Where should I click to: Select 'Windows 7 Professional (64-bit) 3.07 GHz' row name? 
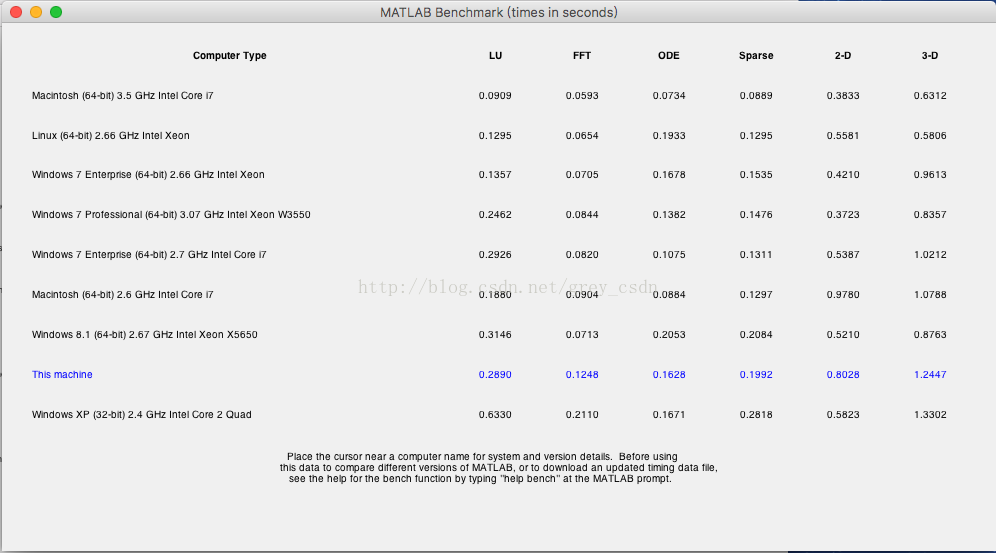pos(171,215)
